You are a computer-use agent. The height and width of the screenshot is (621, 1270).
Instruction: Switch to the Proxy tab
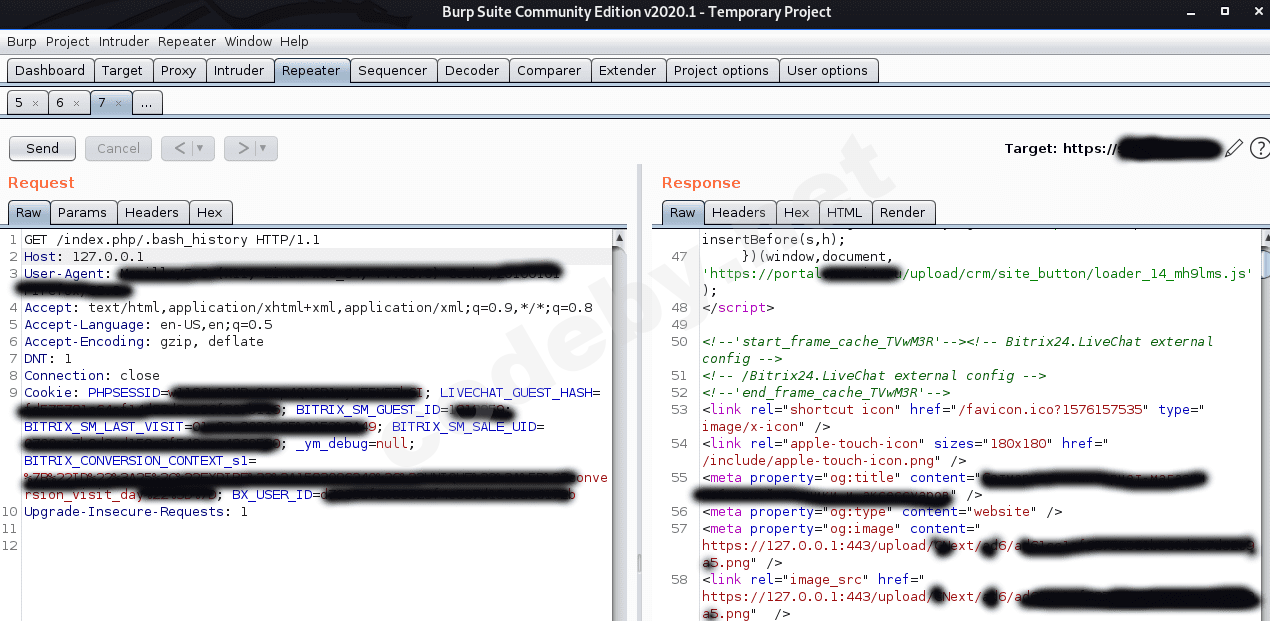tap(179, 70)
